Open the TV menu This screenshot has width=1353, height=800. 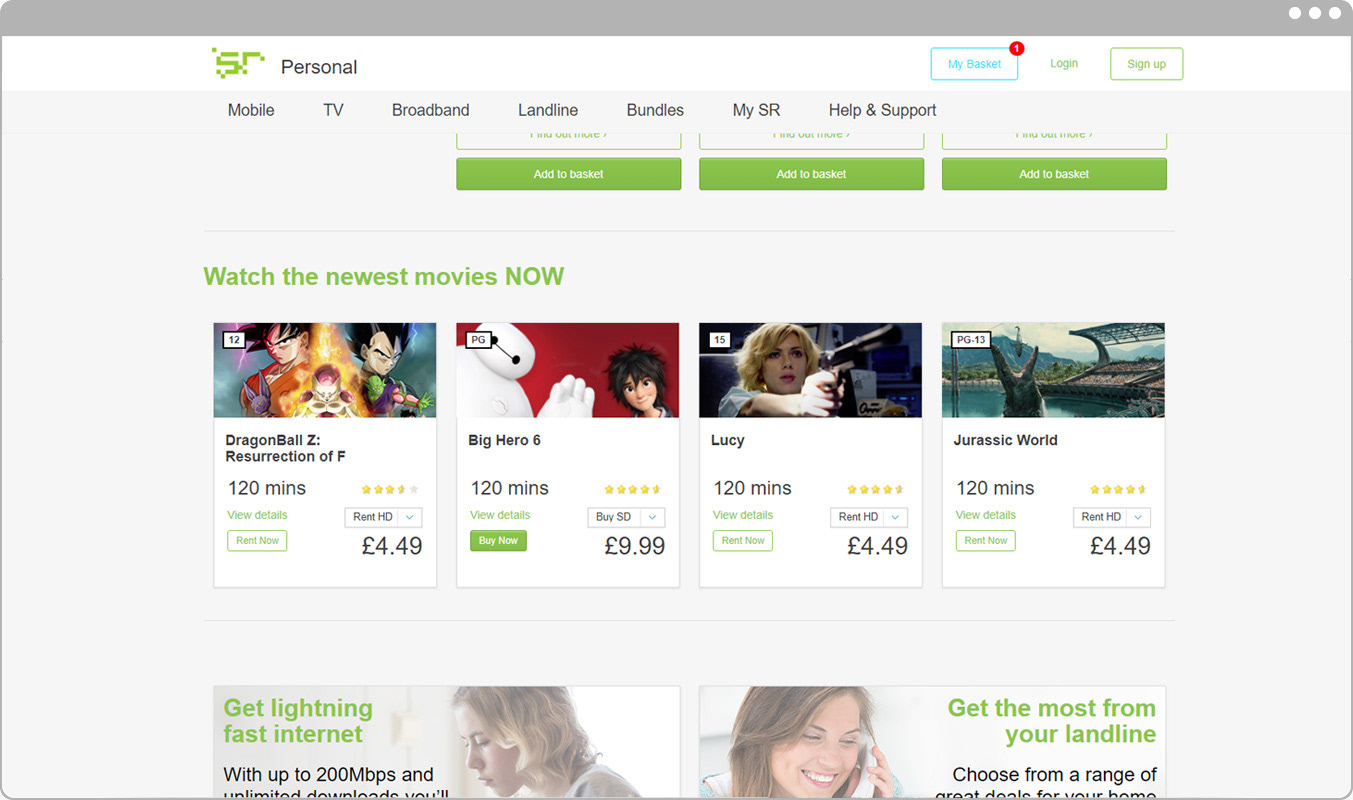pos(333,110)
